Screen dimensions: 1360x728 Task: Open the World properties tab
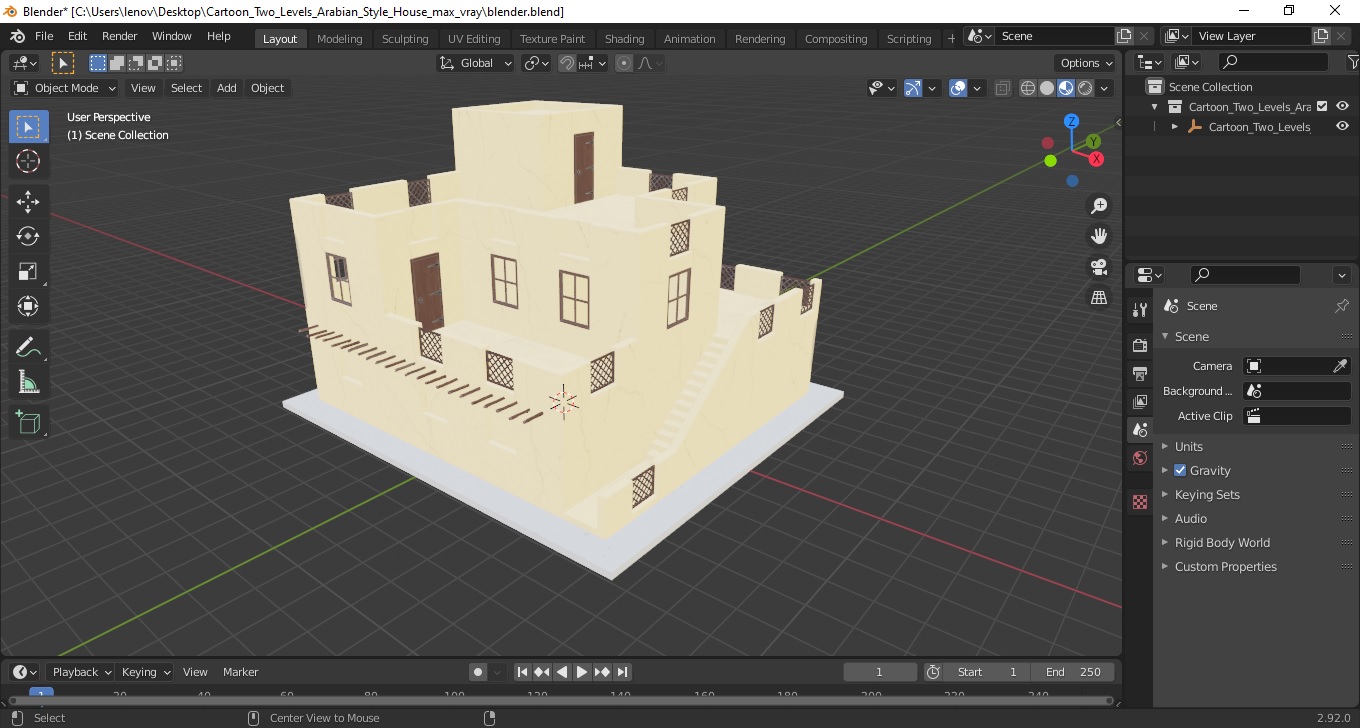coord(1140,458)
